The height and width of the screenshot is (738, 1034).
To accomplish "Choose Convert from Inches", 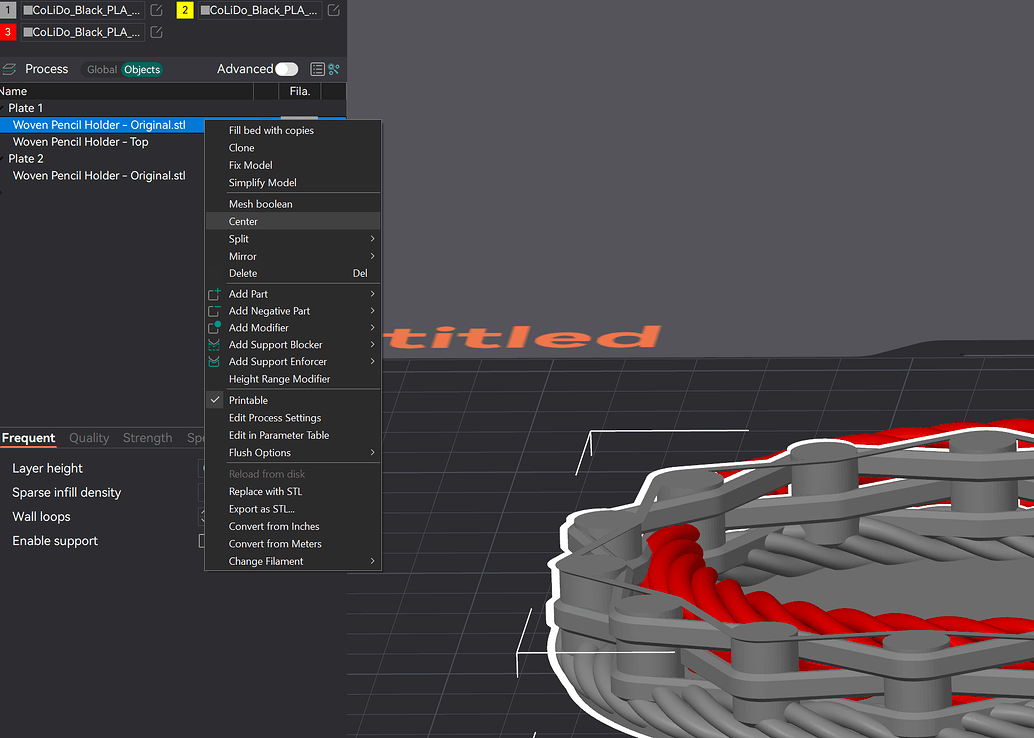I will point(293,526).
